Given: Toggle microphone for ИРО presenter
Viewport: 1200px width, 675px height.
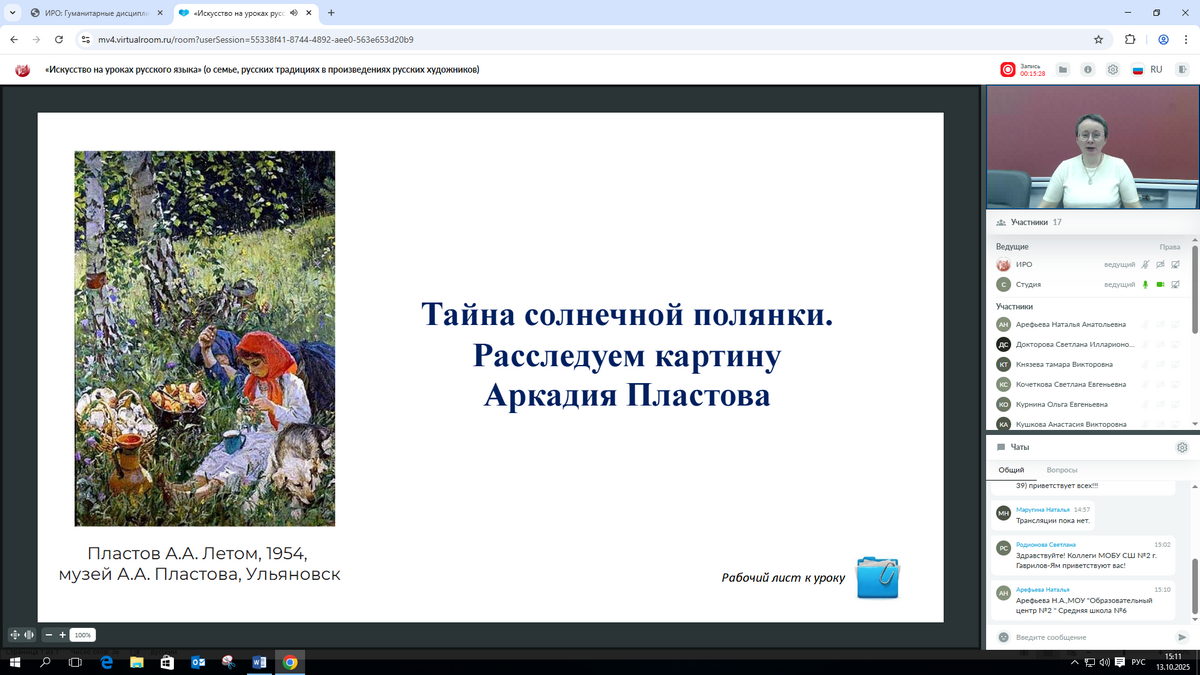Looking at the screenshot, I should point(1145,265).
